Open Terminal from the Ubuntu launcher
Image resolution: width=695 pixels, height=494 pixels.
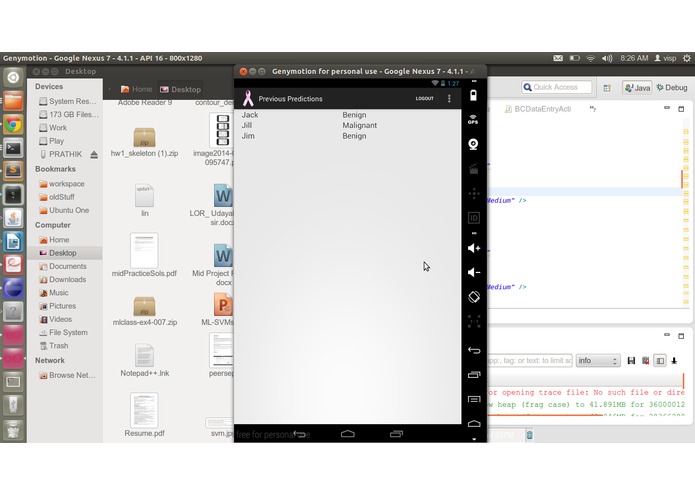pos(13,148)
